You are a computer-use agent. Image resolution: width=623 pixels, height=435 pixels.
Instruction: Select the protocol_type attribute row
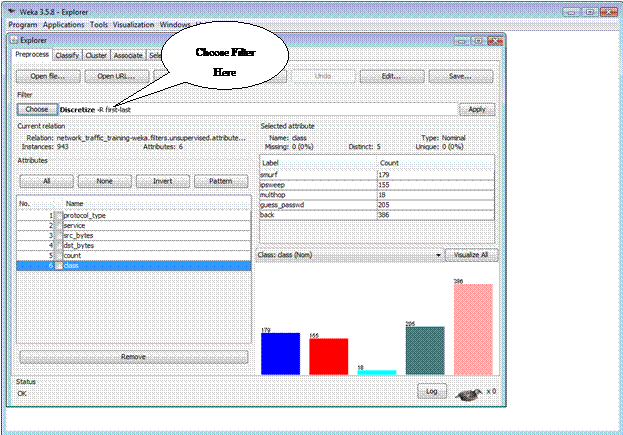[x=134, y=216]
